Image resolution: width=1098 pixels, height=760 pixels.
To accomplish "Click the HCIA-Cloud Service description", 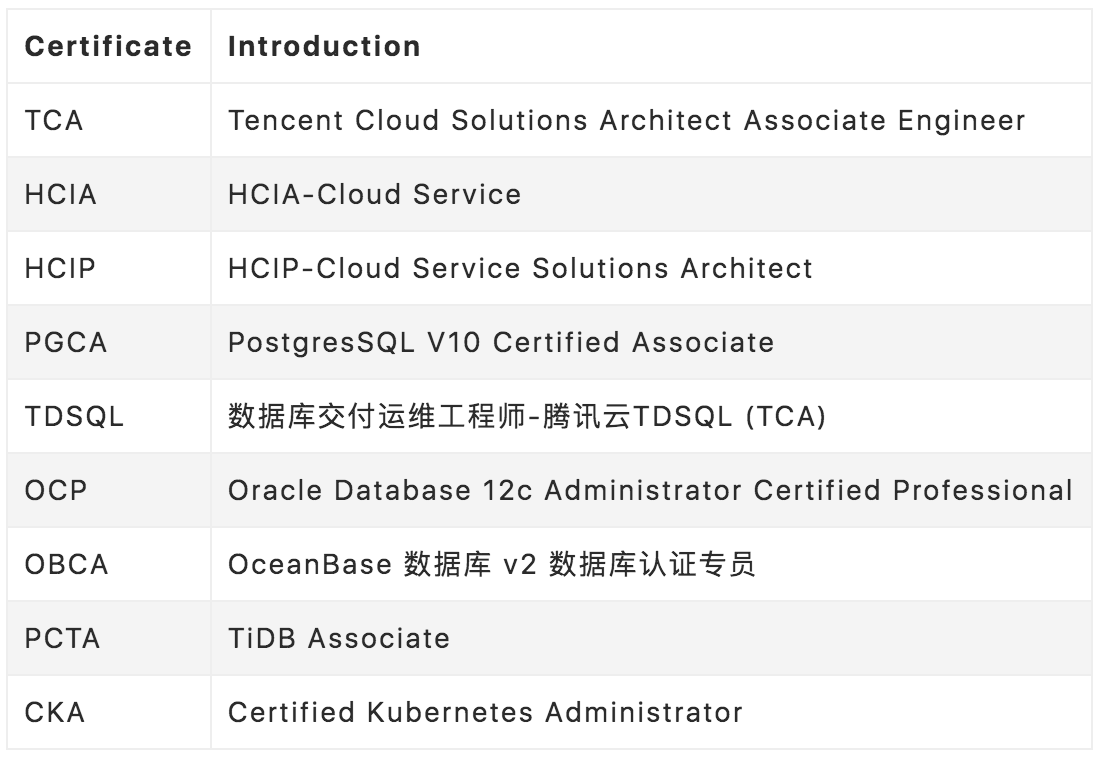I will pos(375,194).
